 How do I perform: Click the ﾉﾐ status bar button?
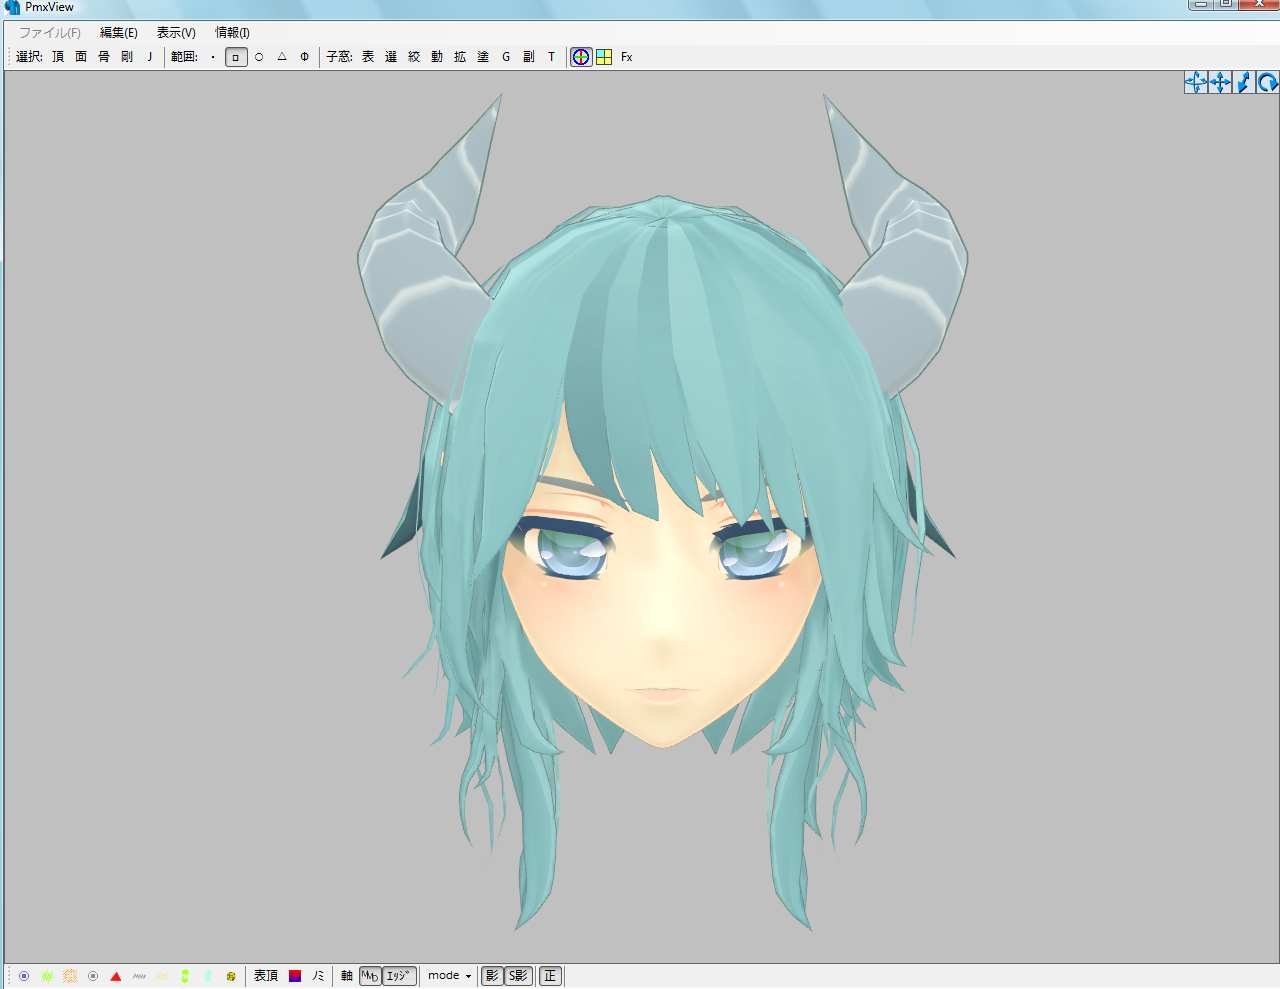[318, 976]
